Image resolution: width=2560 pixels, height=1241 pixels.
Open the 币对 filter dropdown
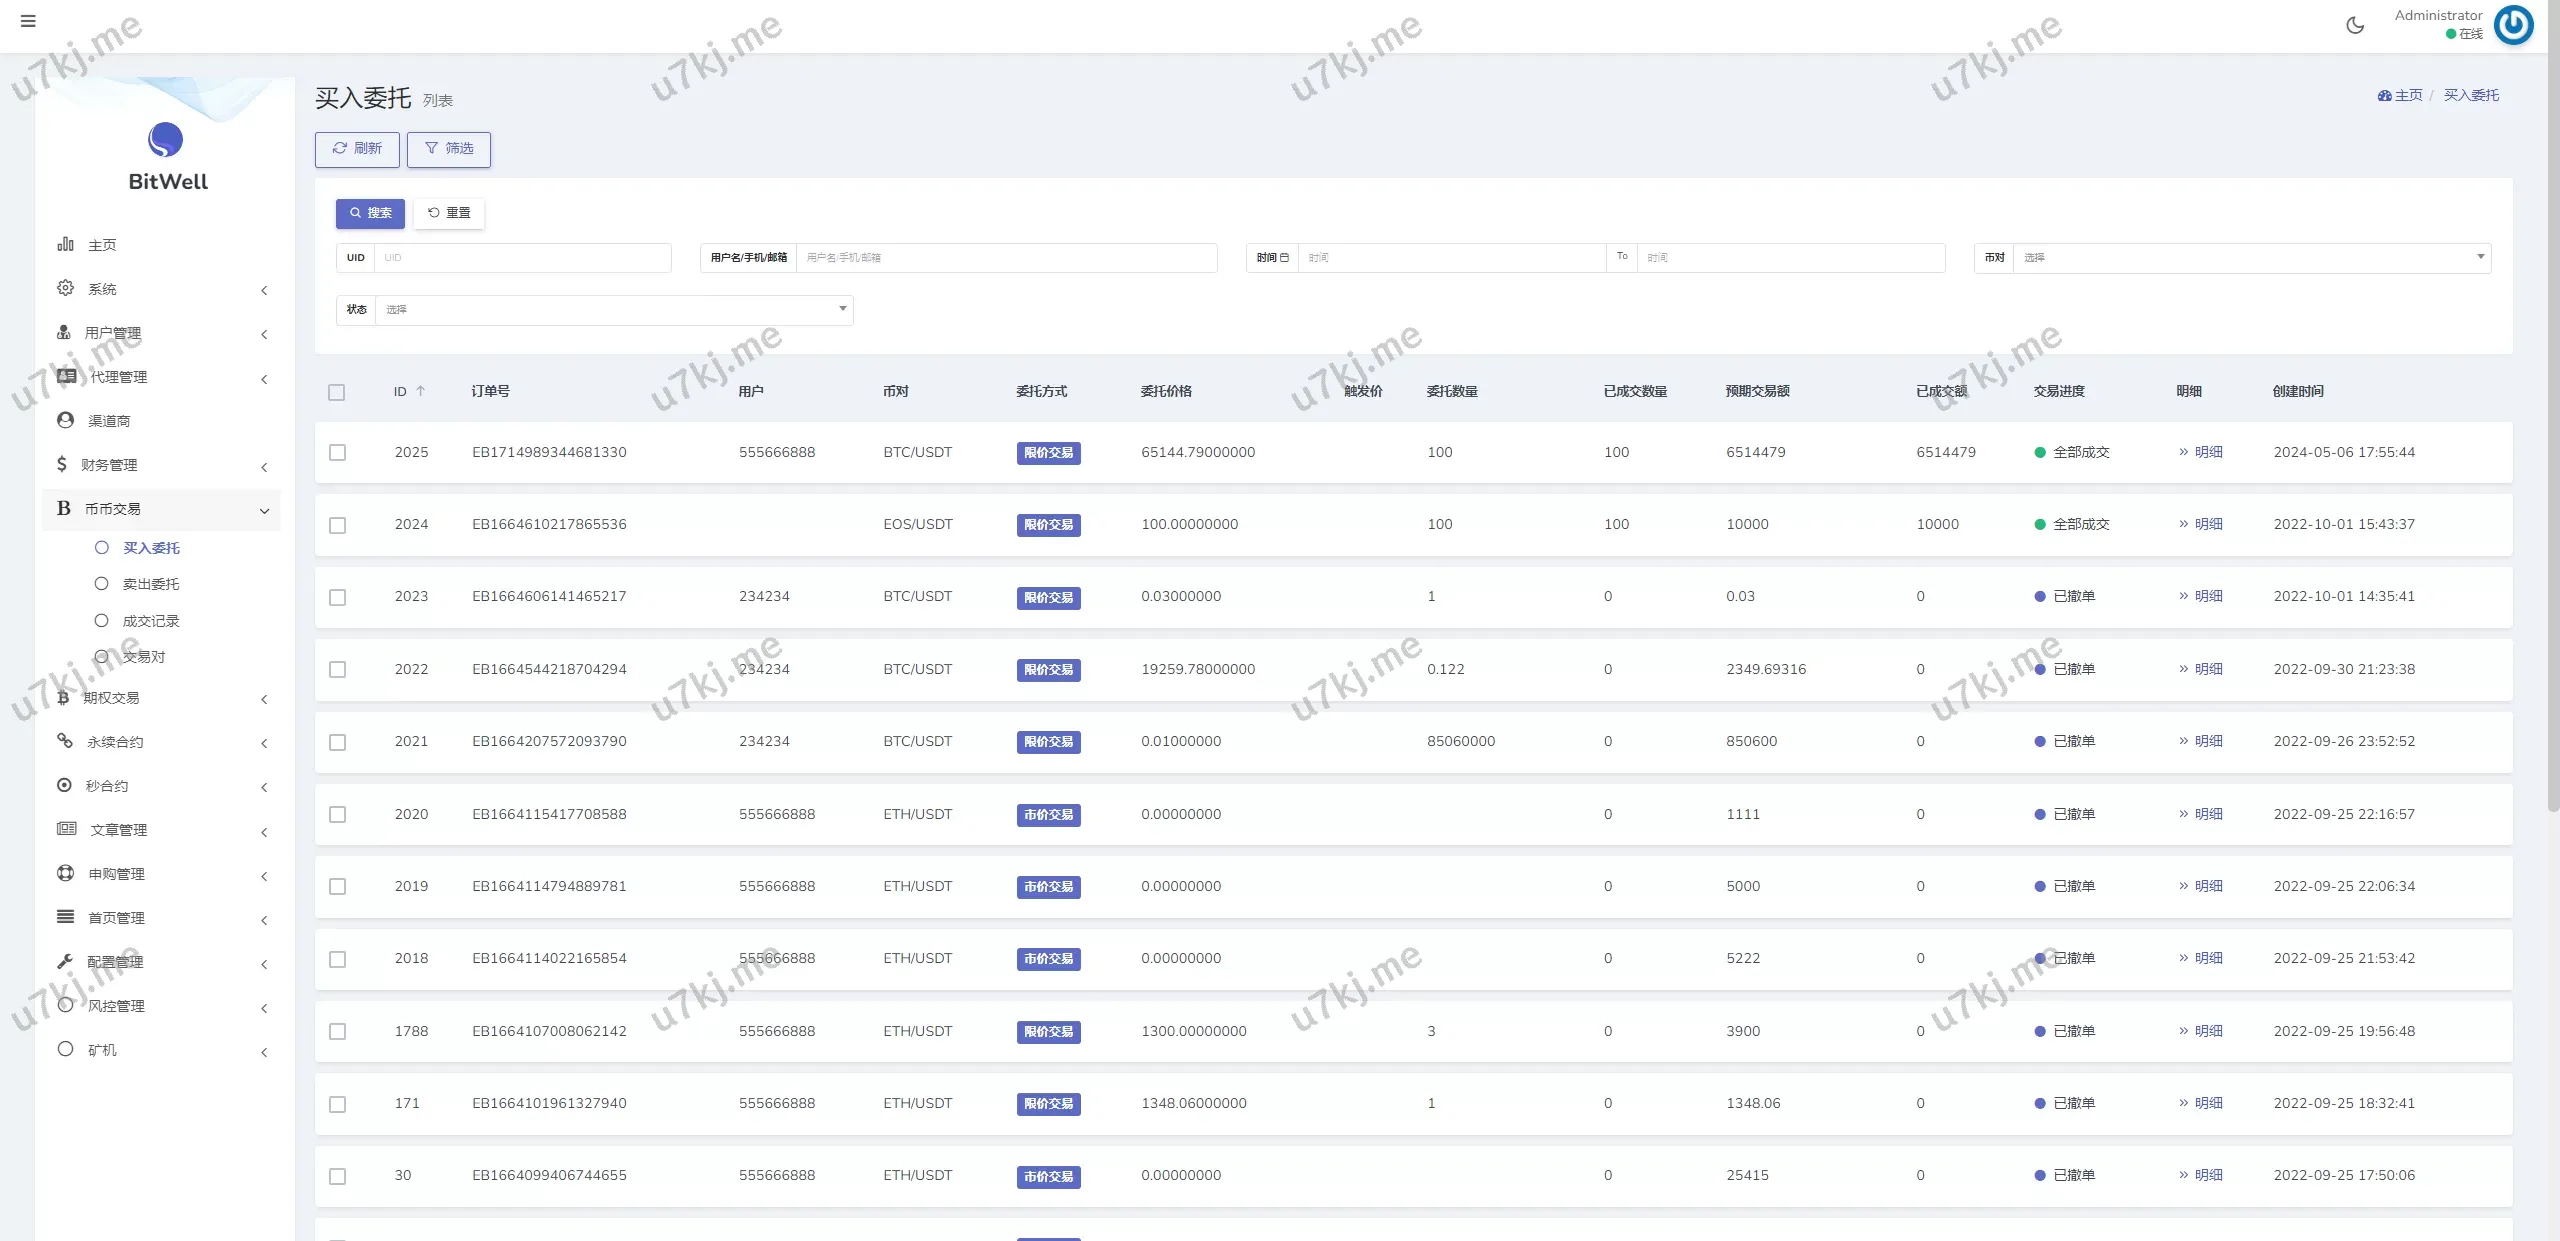pos(2250,257)
